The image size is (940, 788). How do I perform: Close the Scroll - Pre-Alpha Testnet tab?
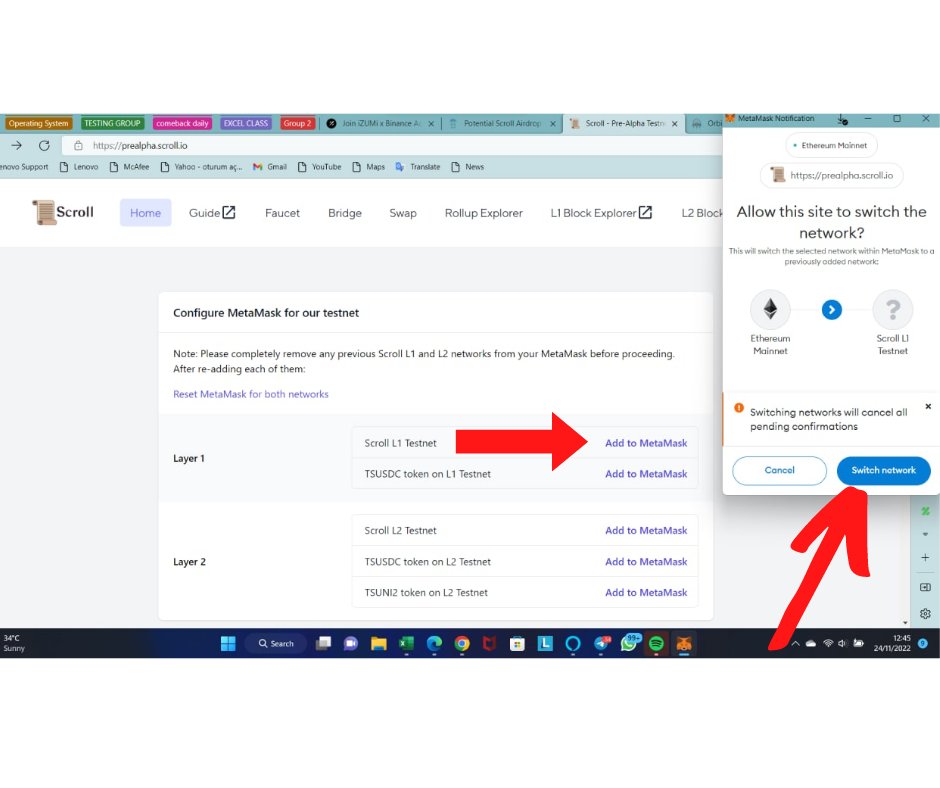coord(674,124)
